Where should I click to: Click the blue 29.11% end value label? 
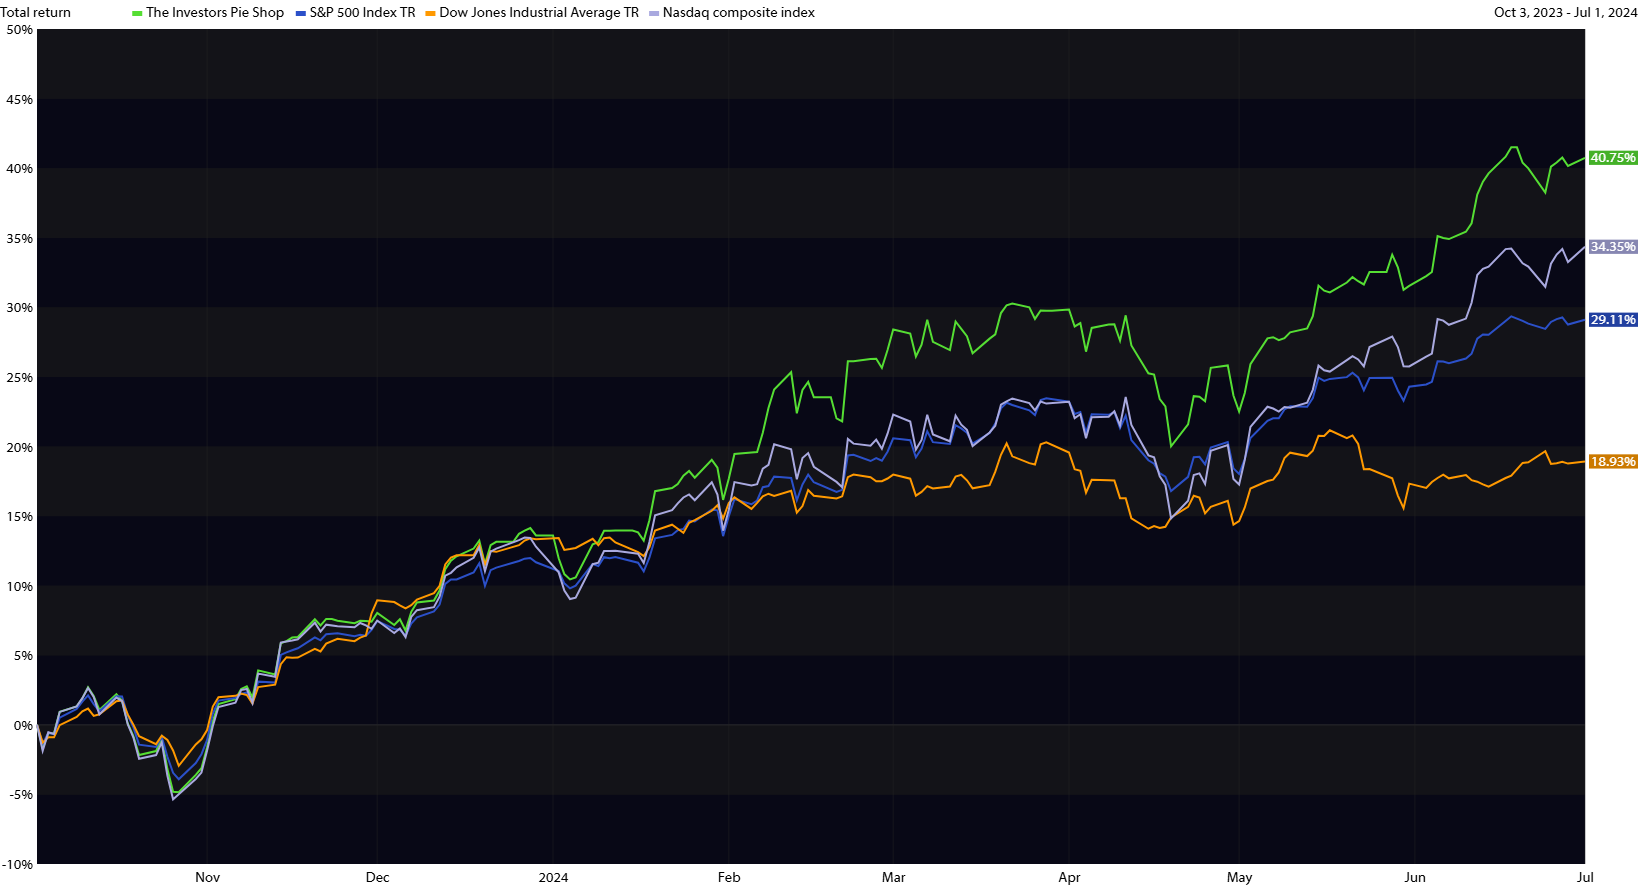click(1613, 320)
